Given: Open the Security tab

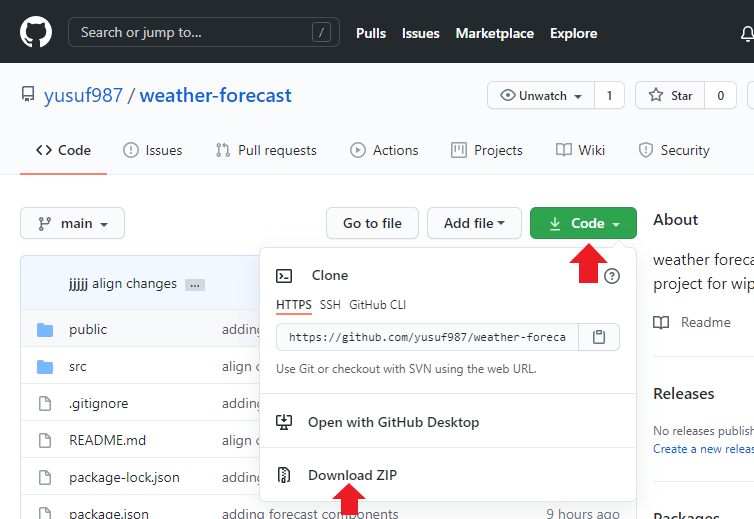Looking at the screenshot, I should click(674, 151).
